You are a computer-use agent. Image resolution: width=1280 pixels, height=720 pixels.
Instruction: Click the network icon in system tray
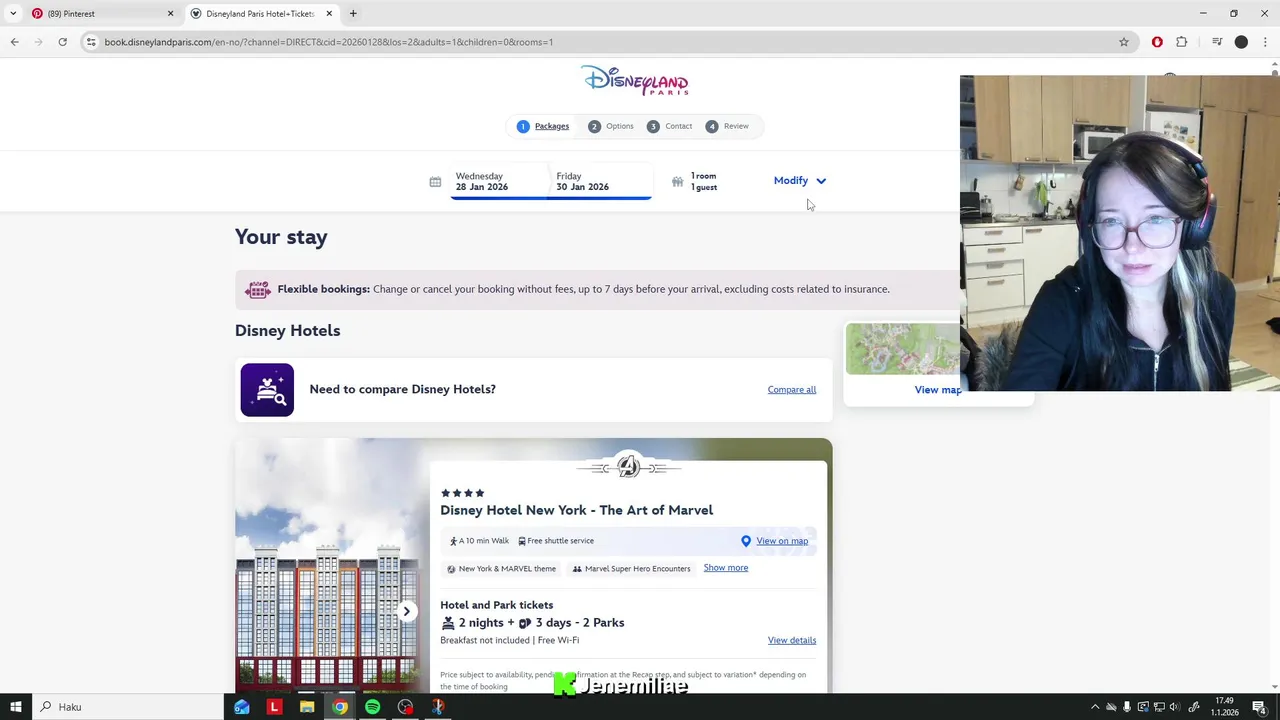1159,707
